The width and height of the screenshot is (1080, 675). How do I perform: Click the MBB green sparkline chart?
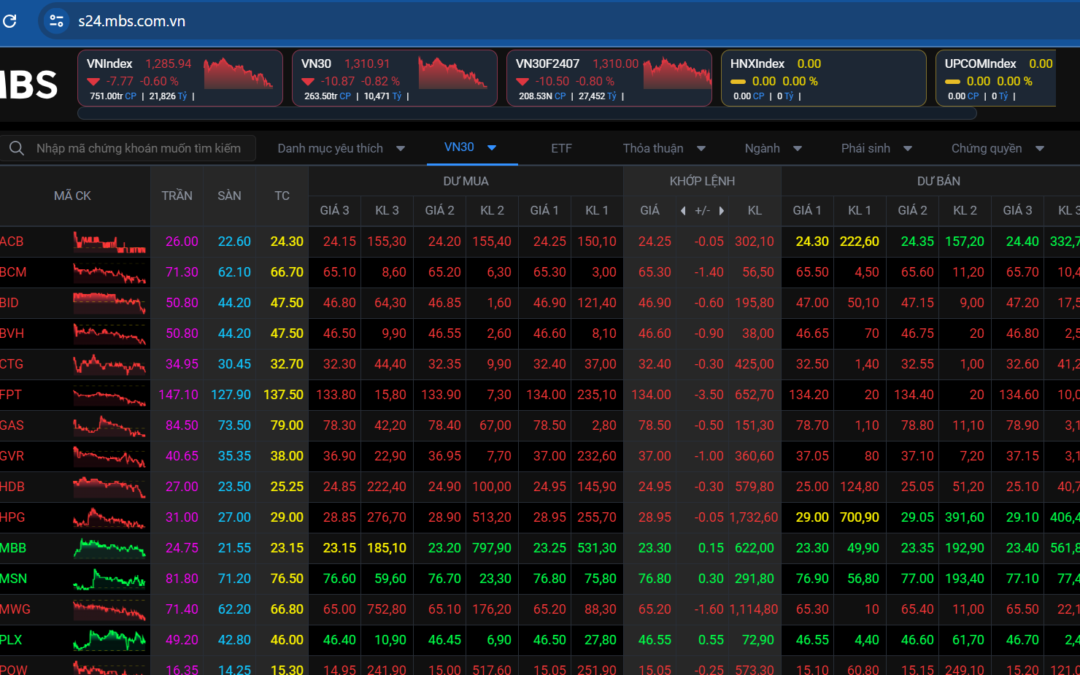pos(109,548)
